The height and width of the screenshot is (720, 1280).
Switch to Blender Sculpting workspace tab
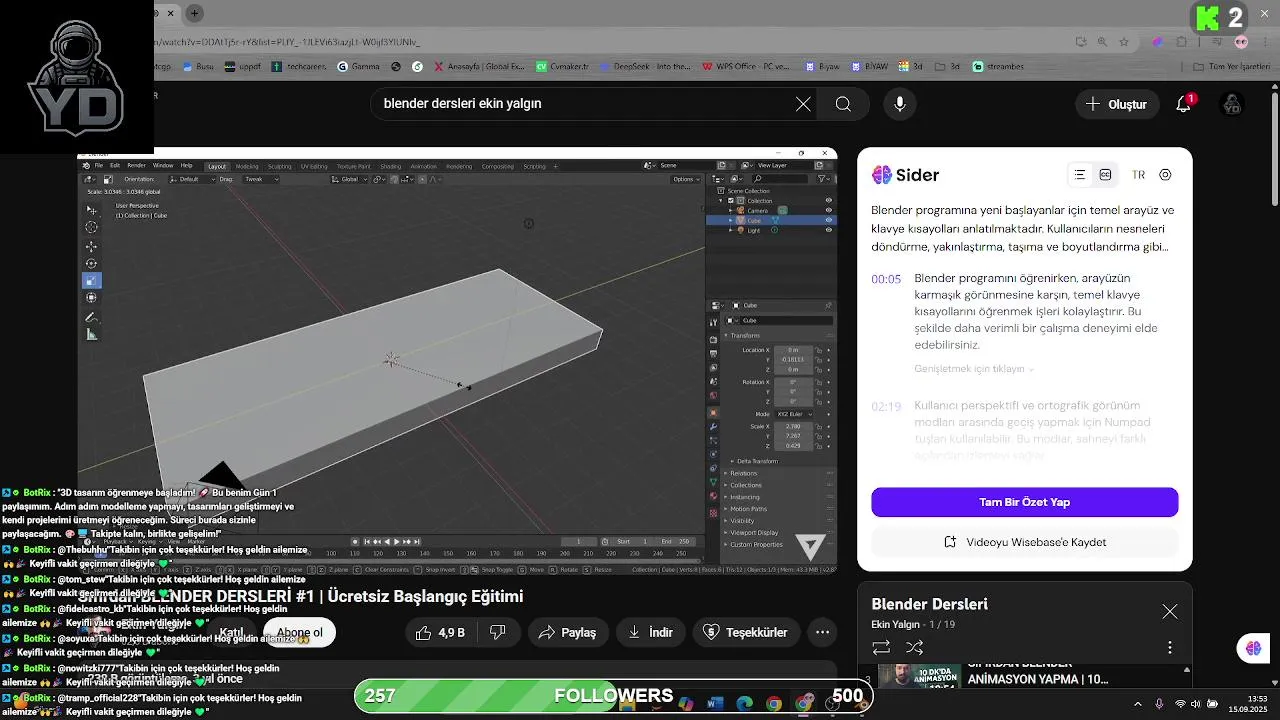coord(279,166)
